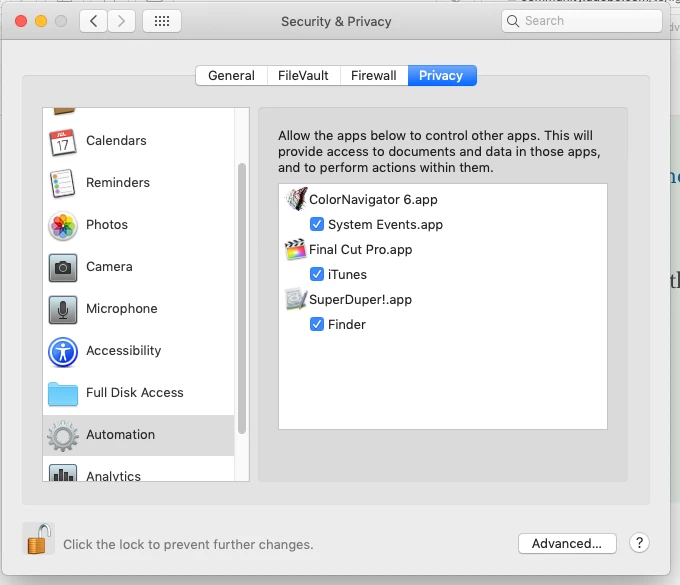Select Calendars text in the sidebar
Screen dimensions: 680x585
pos(116,141)
